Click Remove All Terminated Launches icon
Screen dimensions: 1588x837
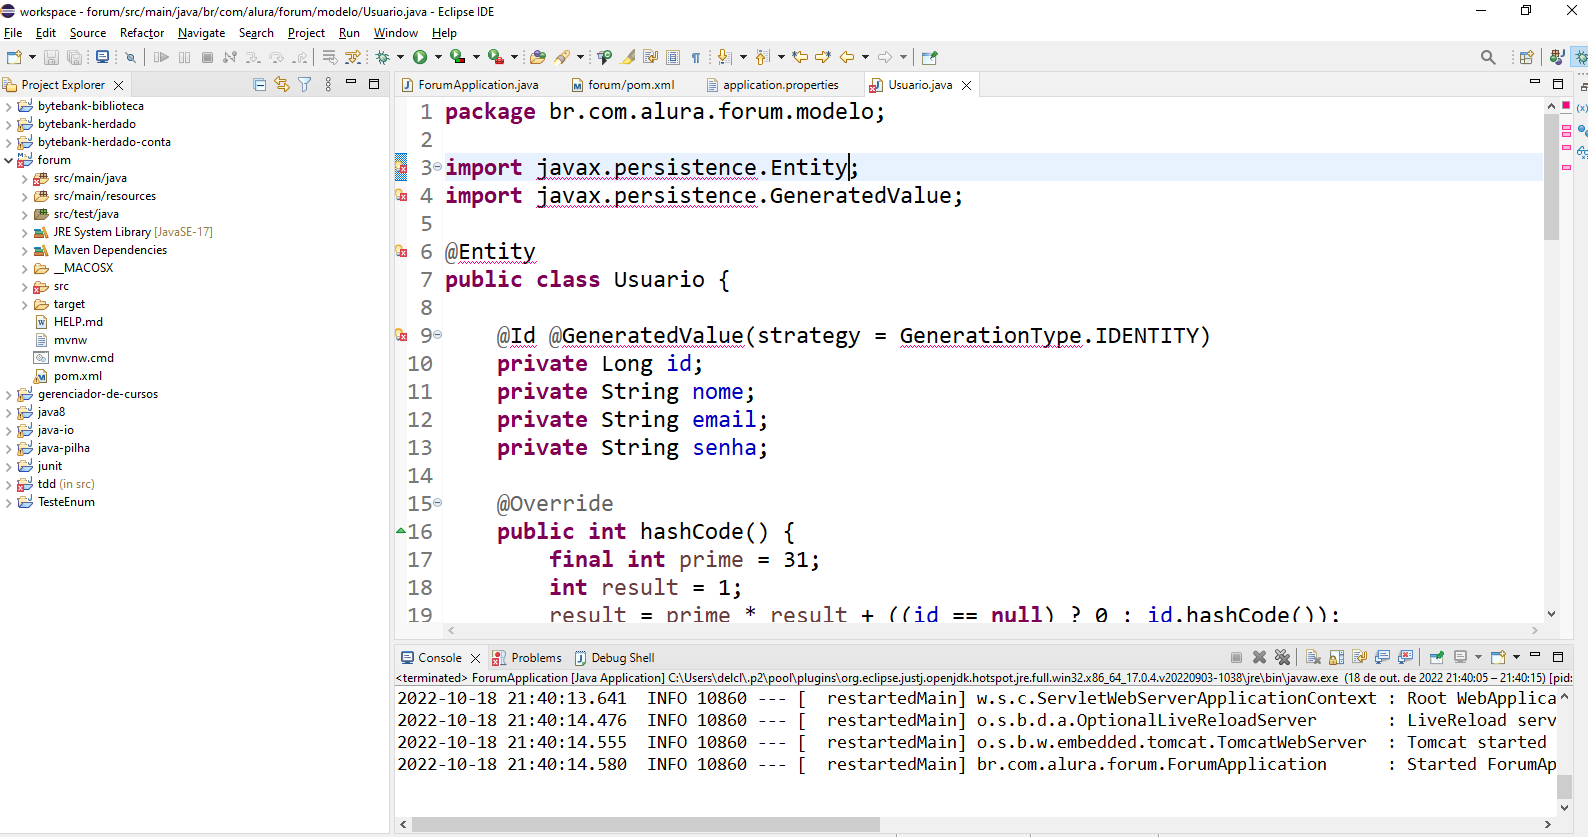pyautogui.click(x=1283, y=657)
